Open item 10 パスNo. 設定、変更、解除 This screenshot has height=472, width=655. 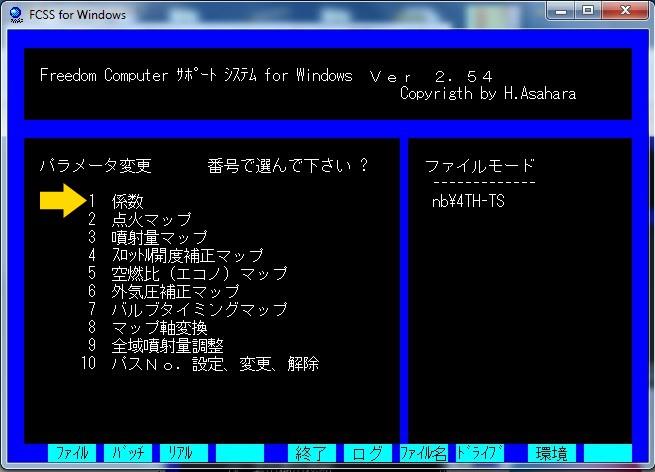click(200, 363)
